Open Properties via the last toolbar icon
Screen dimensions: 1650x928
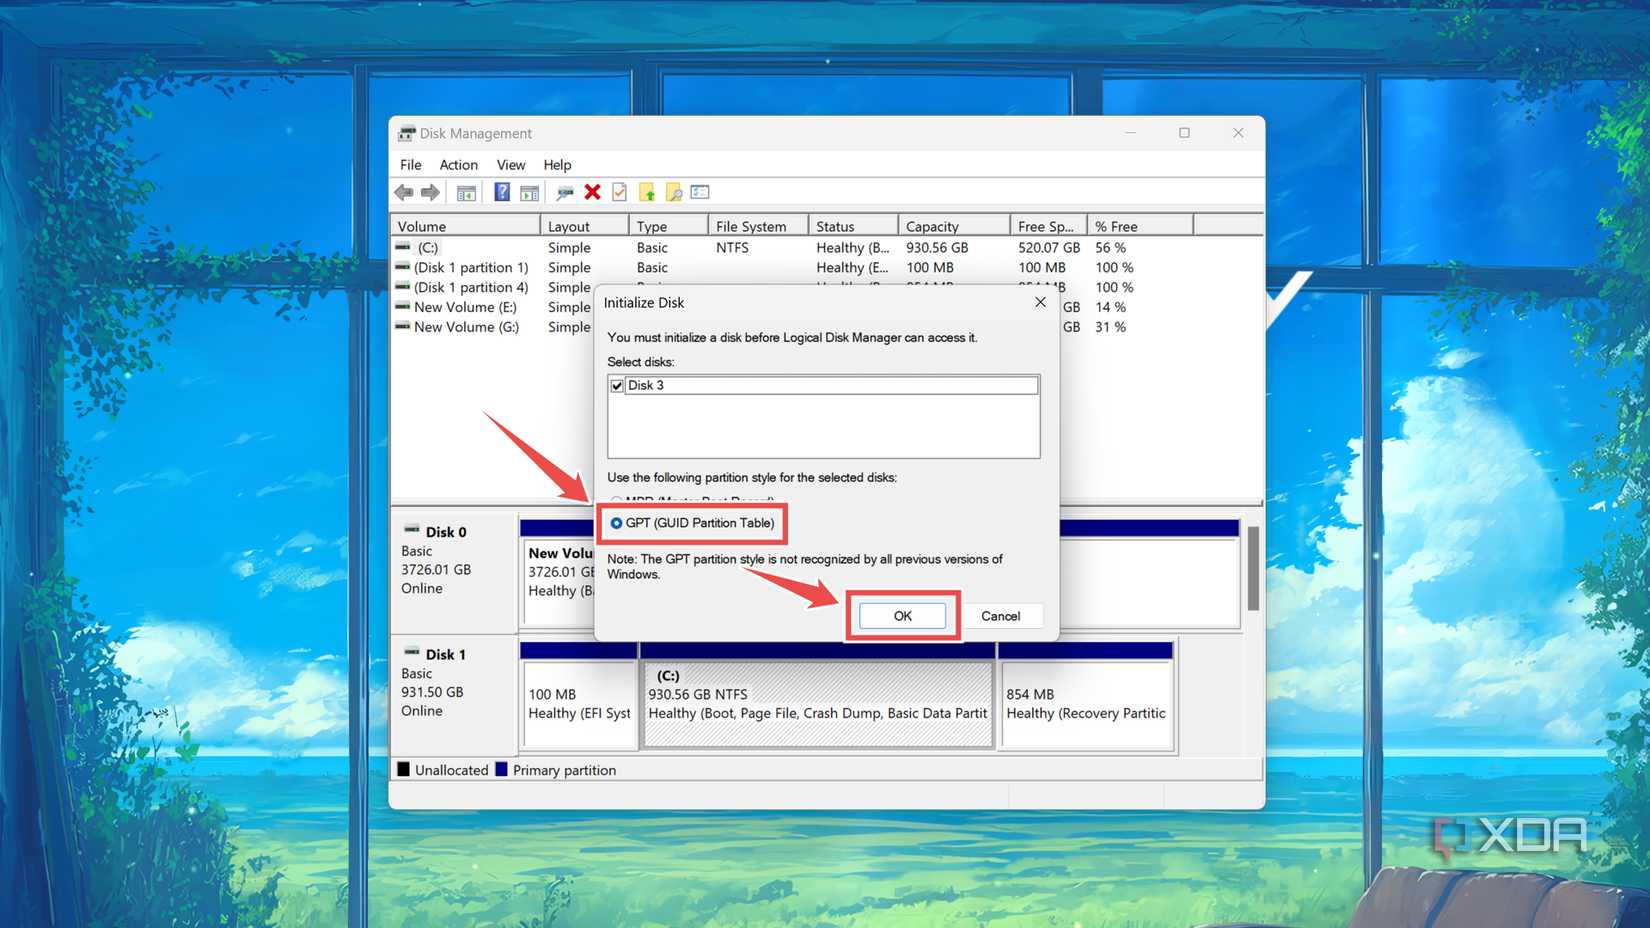tap(700, 192)
